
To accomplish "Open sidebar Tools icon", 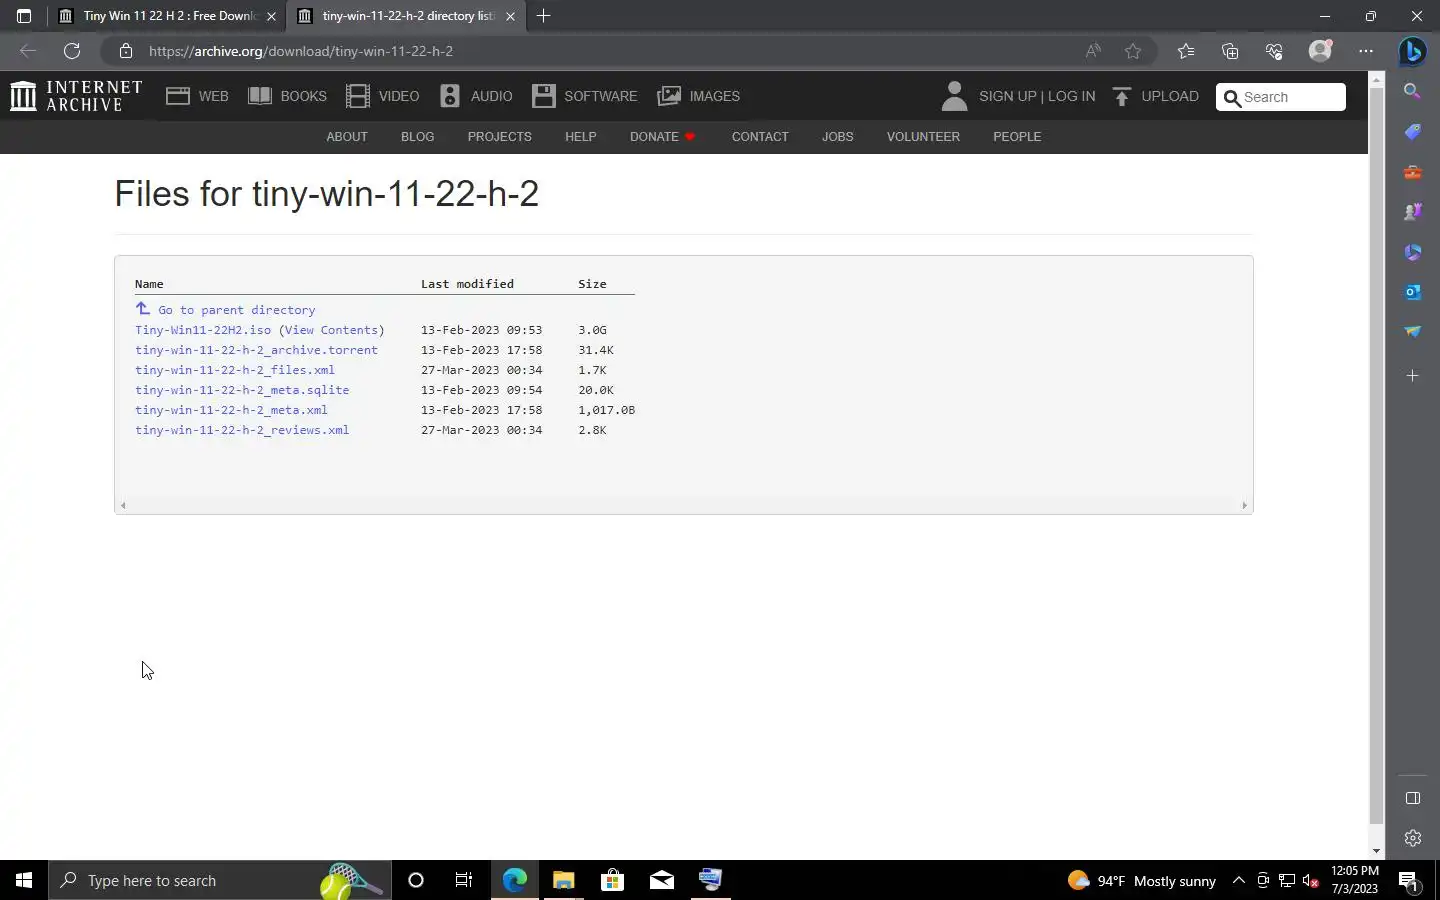I will tap(1412, 172).
